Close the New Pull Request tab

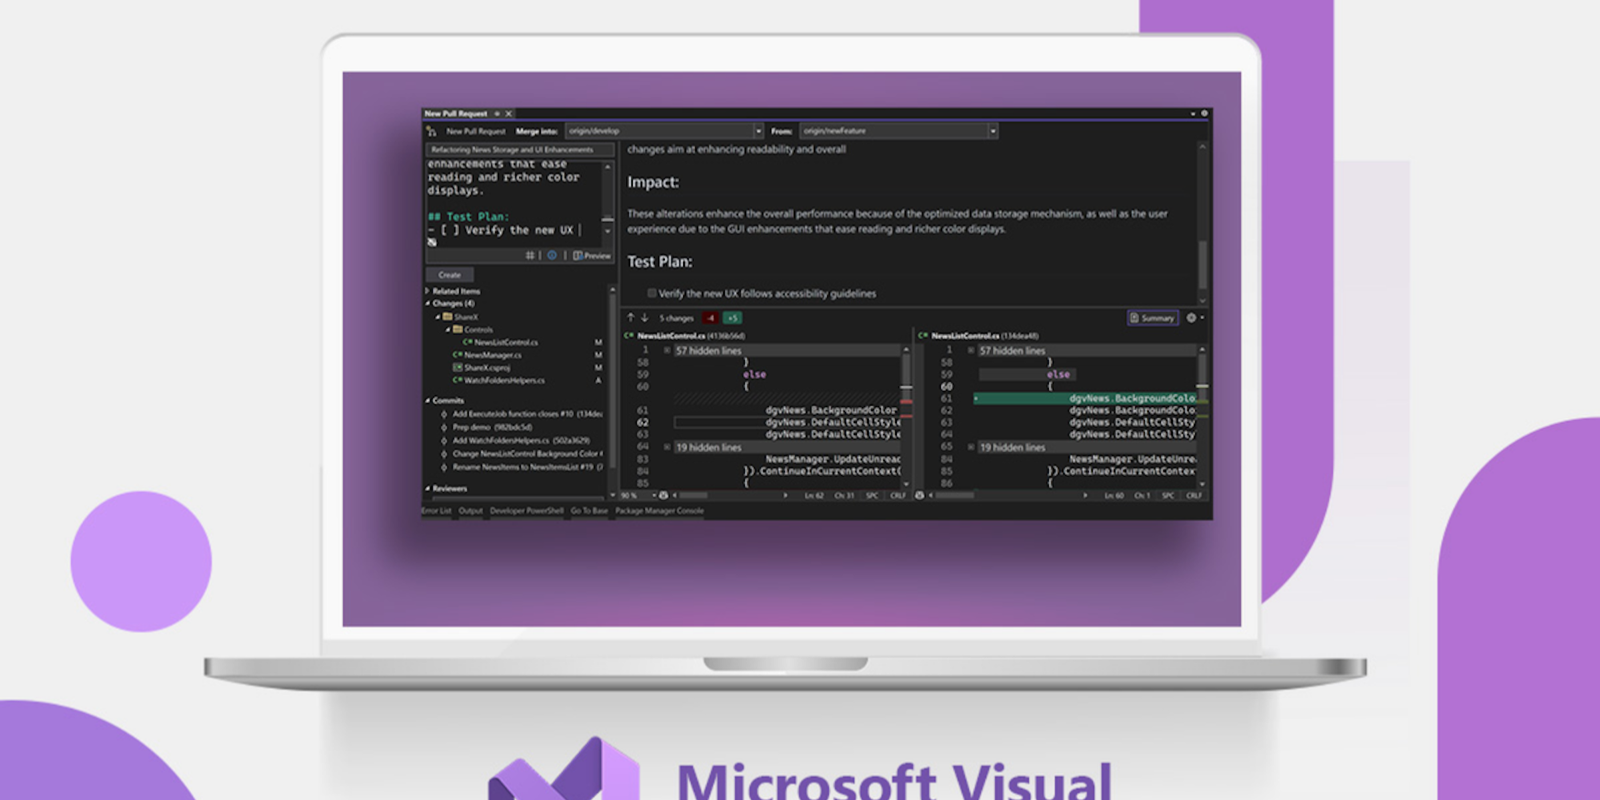(x=508, y=114)
